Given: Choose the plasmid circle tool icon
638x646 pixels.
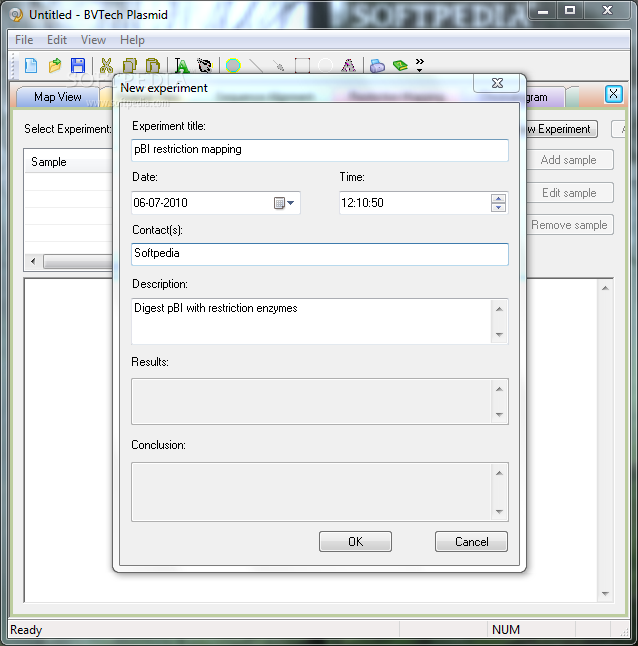Looking at the screenshot, I should click(233, 66).
